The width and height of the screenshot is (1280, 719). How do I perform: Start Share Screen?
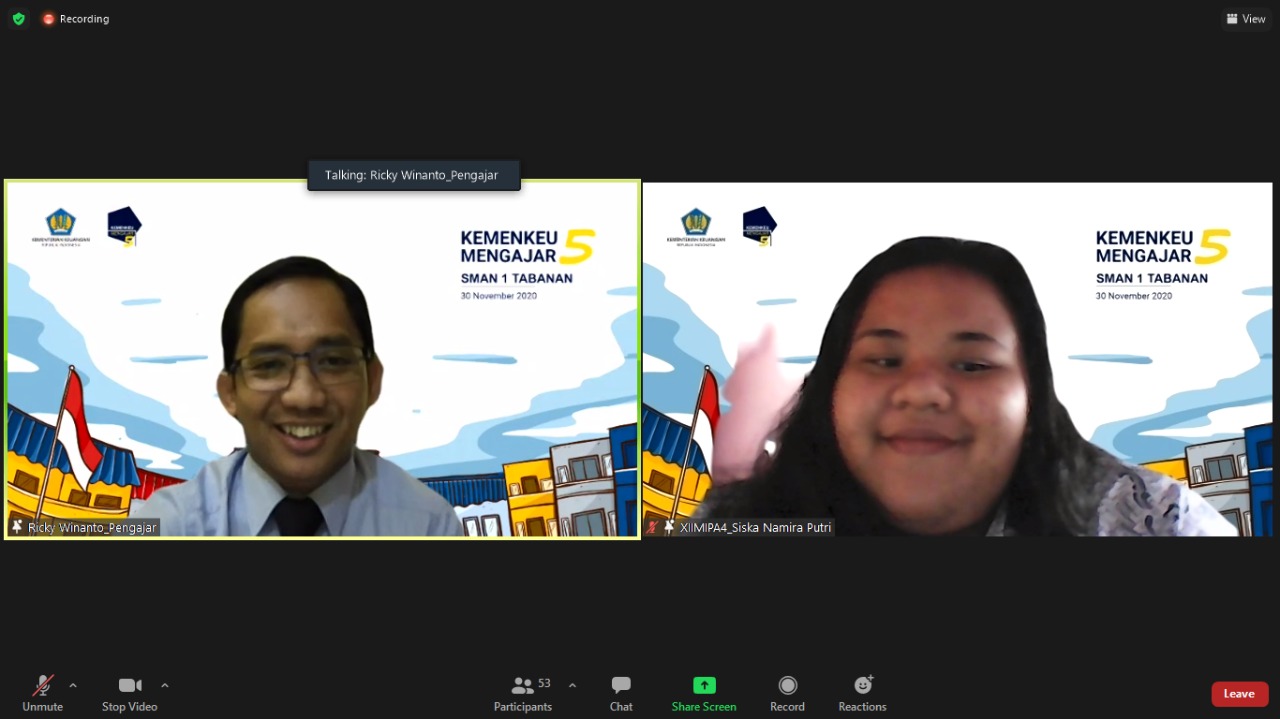tap(704, 692)
